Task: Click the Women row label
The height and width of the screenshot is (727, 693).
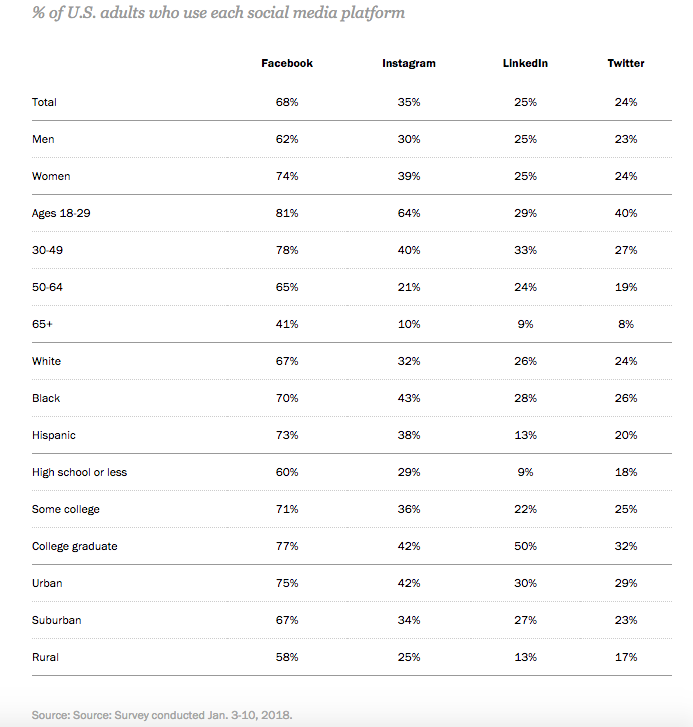Action: point(51,176)
